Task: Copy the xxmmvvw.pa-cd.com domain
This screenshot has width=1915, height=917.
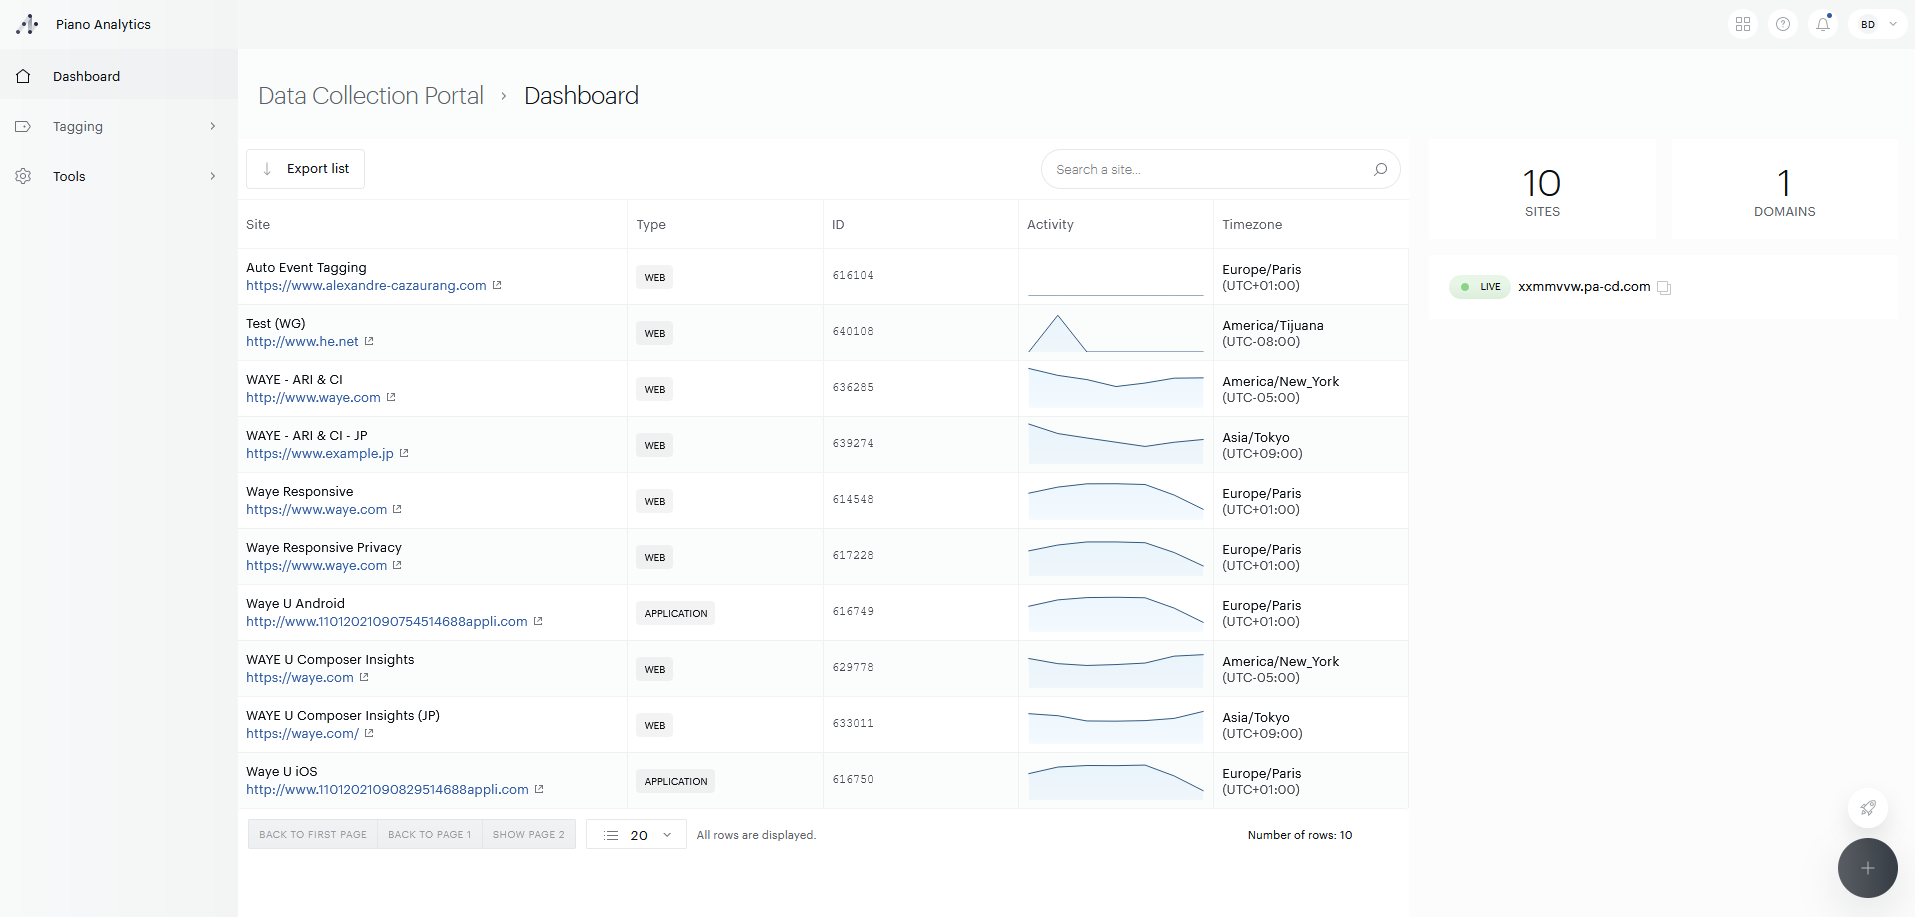Action: point(1664,287)
